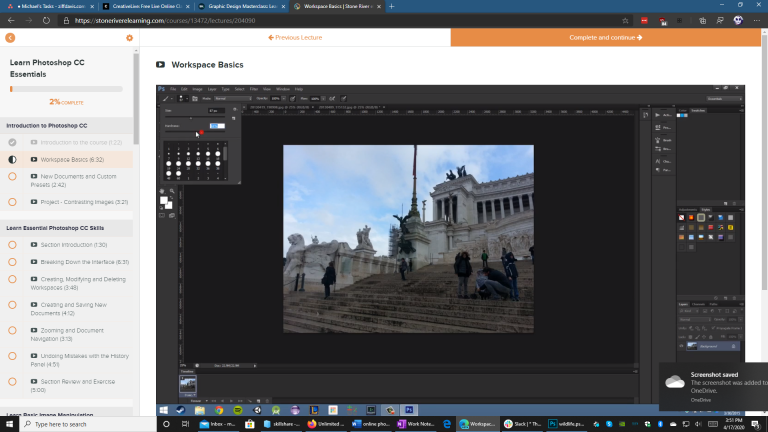Screen dimensions: 768x432
Task: Click the orange settings icon in sidebar header
Action: coord(129,38)
